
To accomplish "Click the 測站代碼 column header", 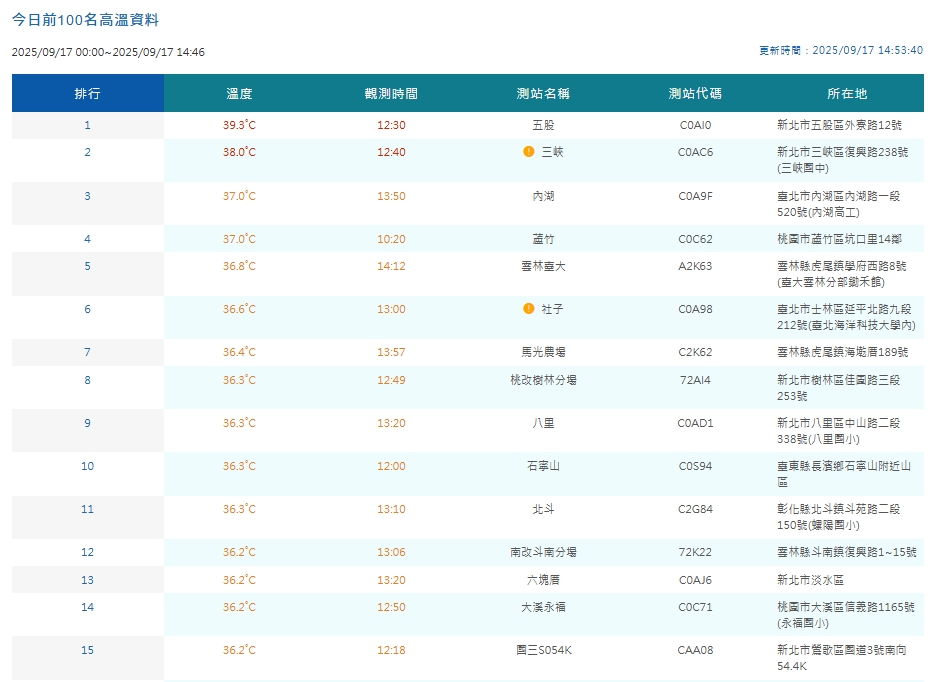I will pos(695,93).
